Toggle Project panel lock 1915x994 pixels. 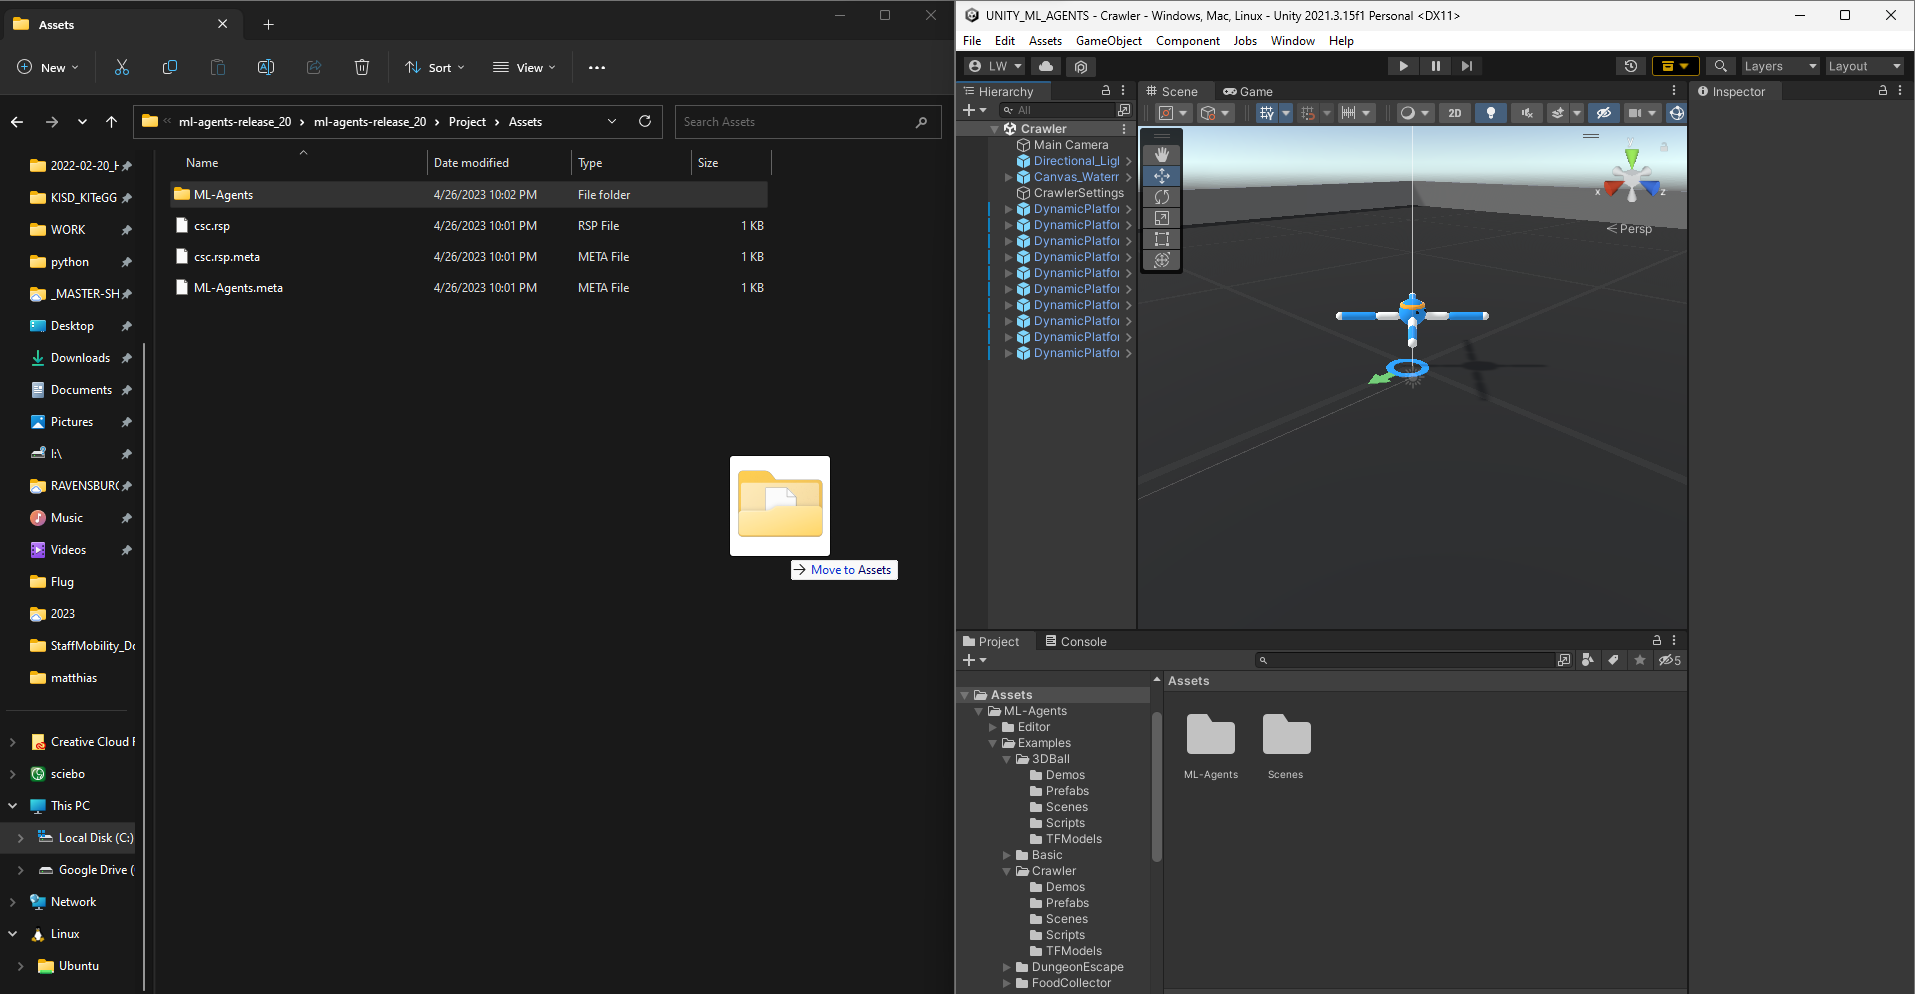(1657, 640)
